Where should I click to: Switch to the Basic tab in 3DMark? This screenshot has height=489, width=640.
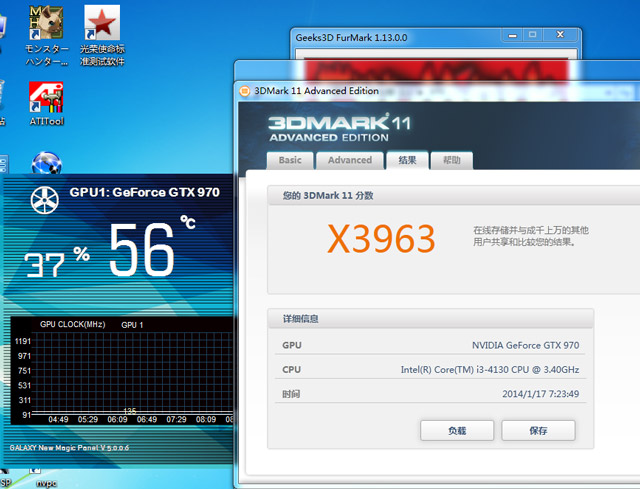coord(290,160)
